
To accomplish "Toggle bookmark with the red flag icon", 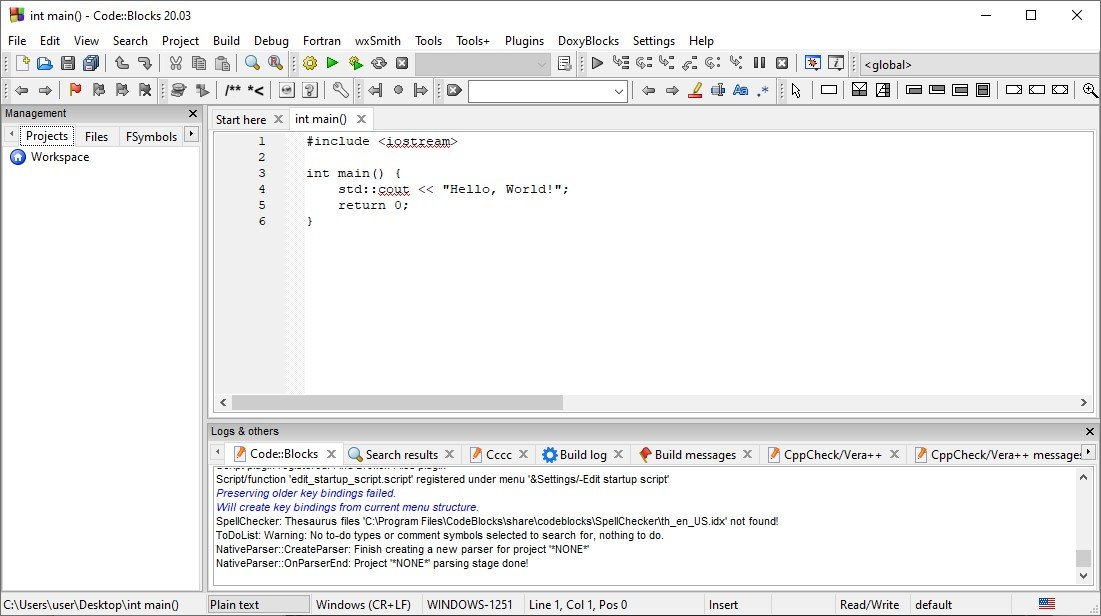I will [75, 90].
